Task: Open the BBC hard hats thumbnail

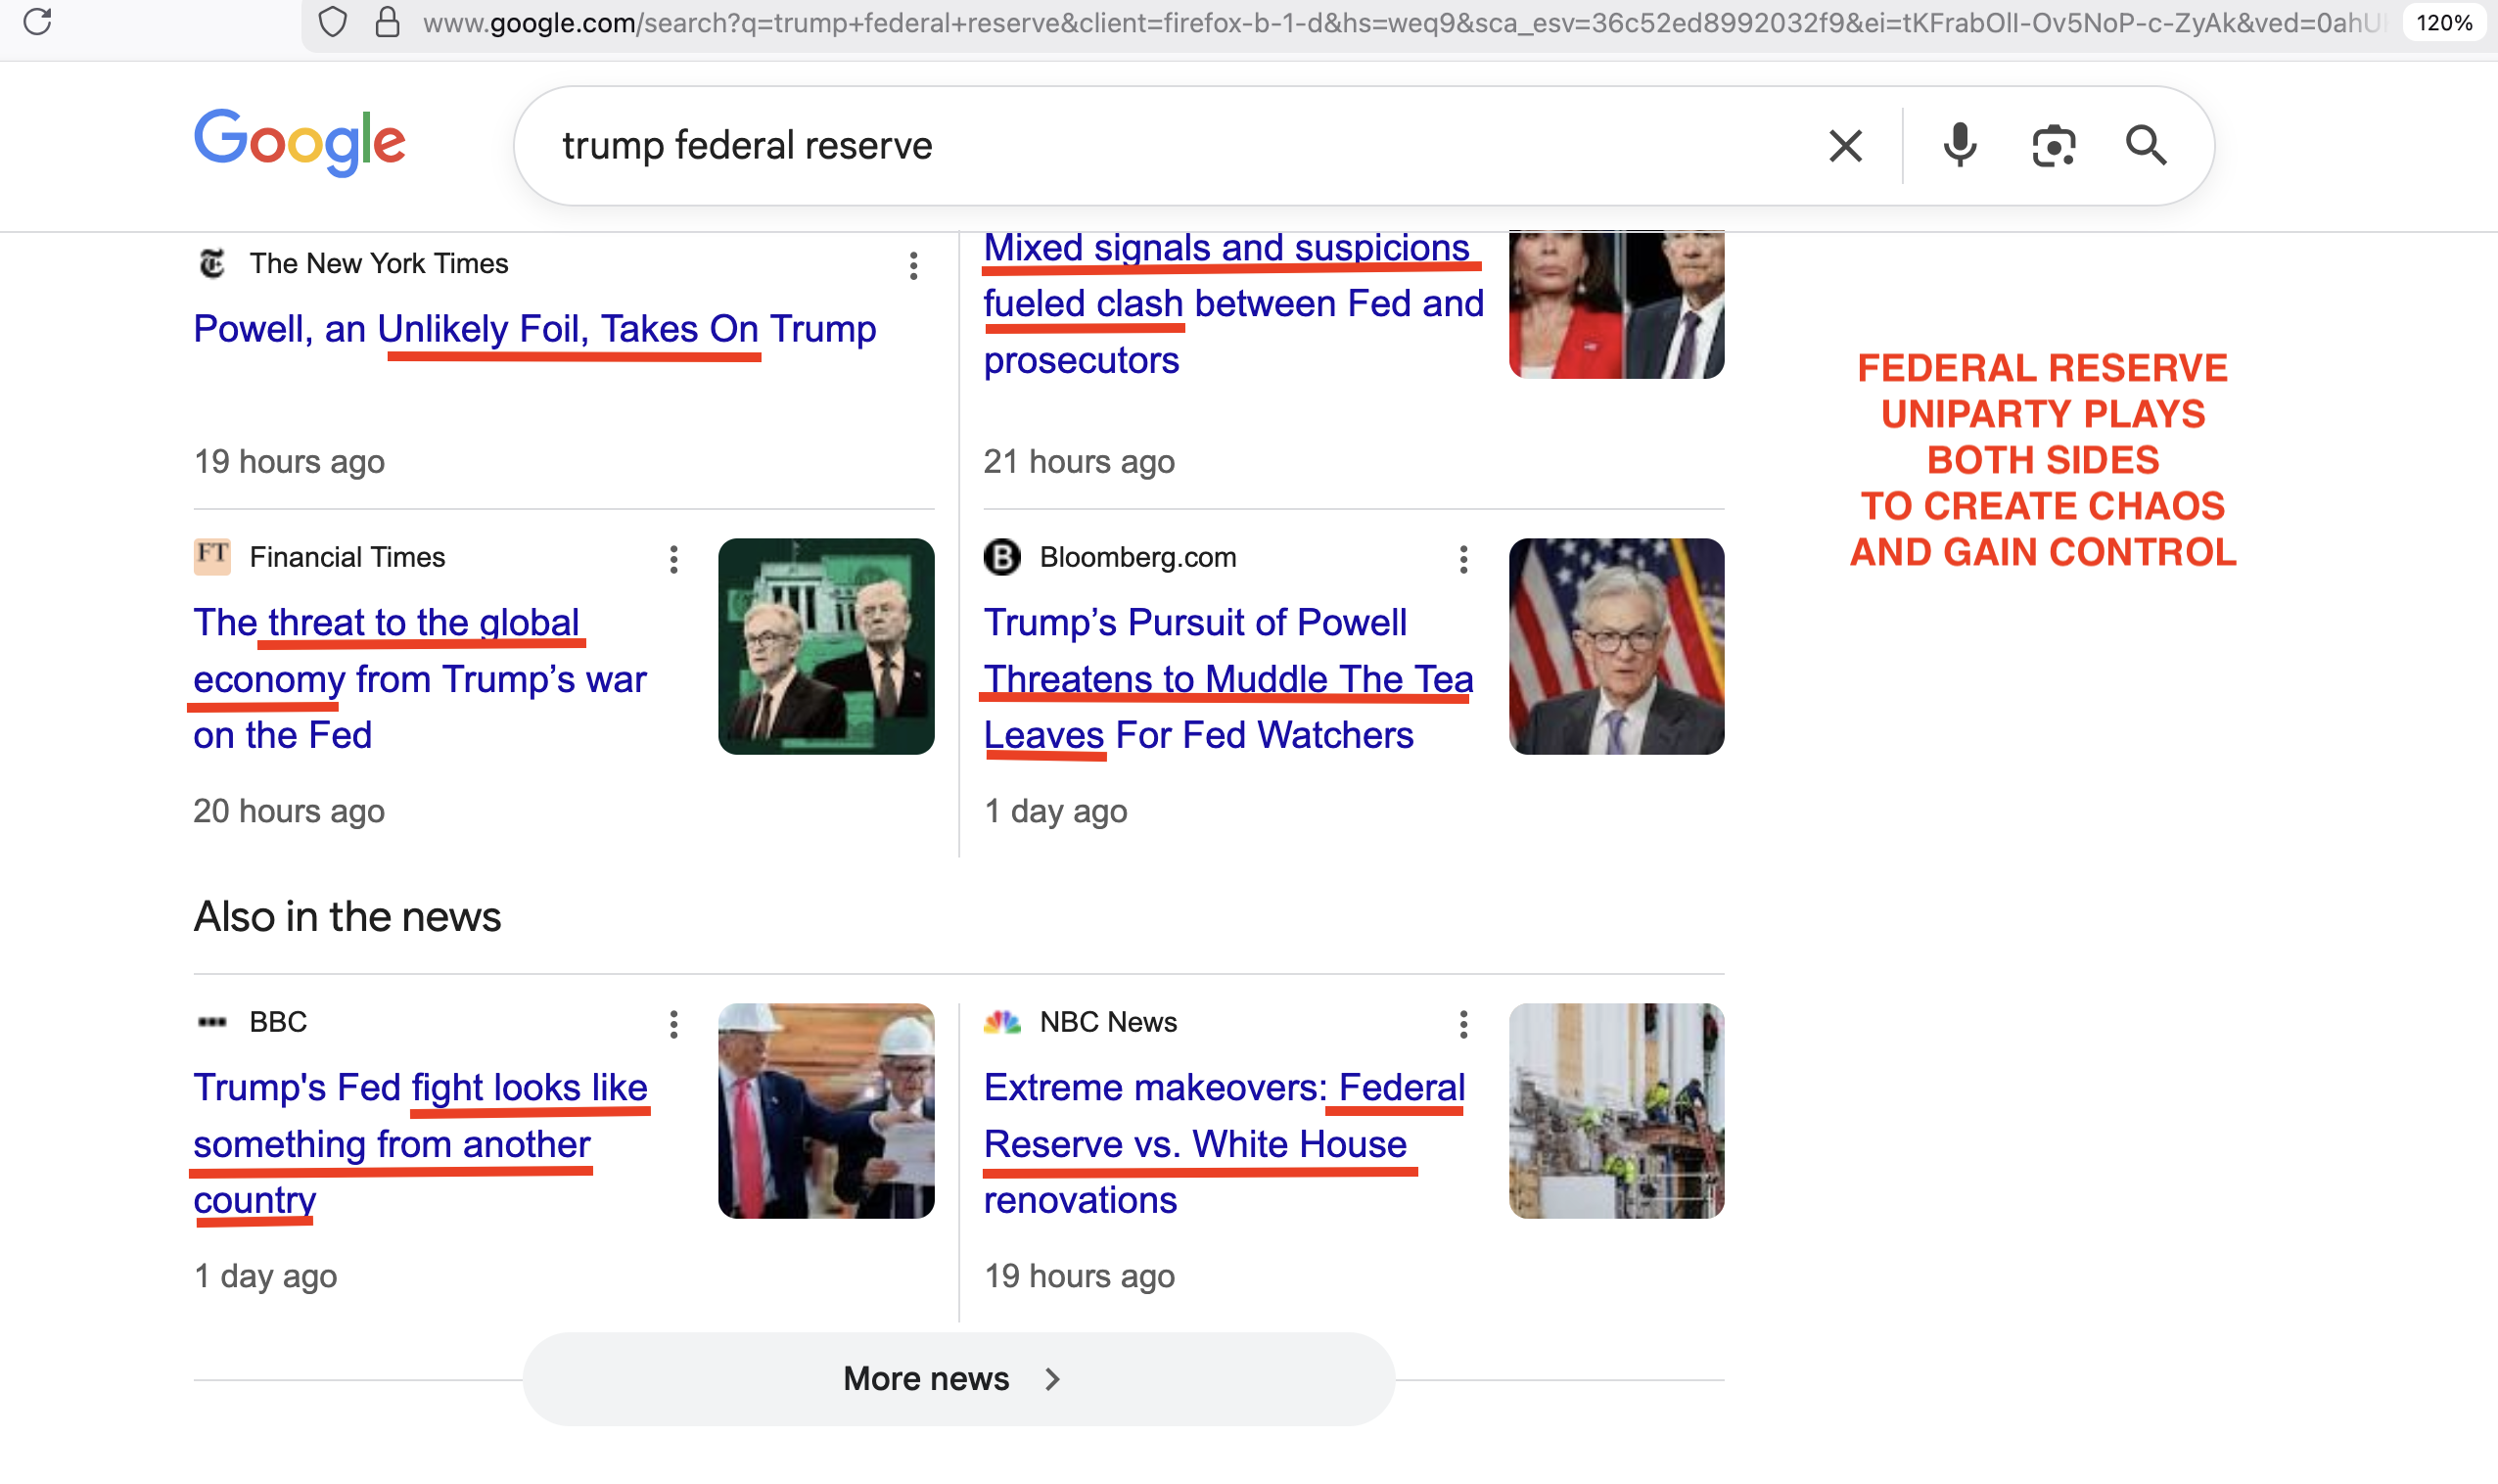Action: 826,1110
